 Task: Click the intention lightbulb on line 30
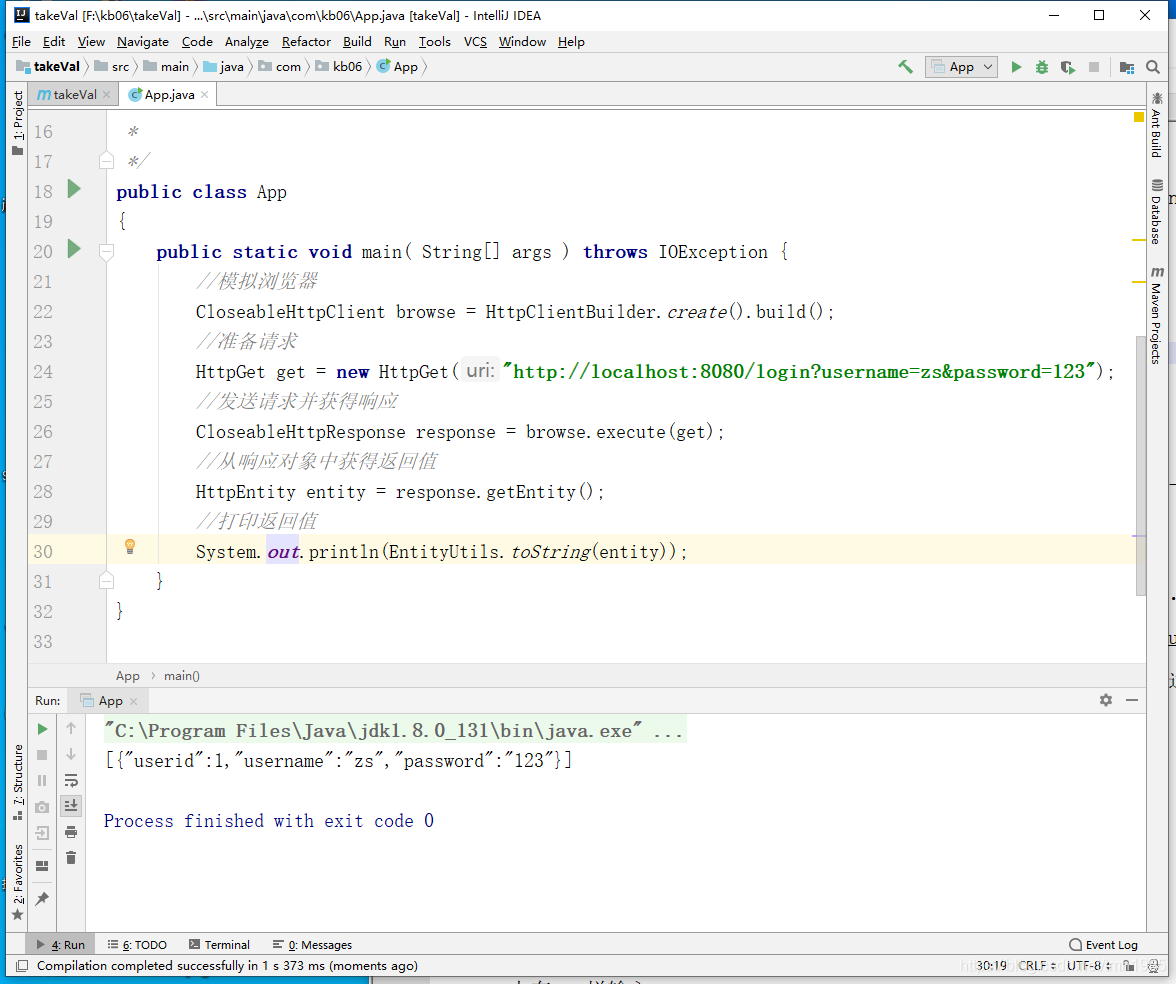tap(130, 546)
